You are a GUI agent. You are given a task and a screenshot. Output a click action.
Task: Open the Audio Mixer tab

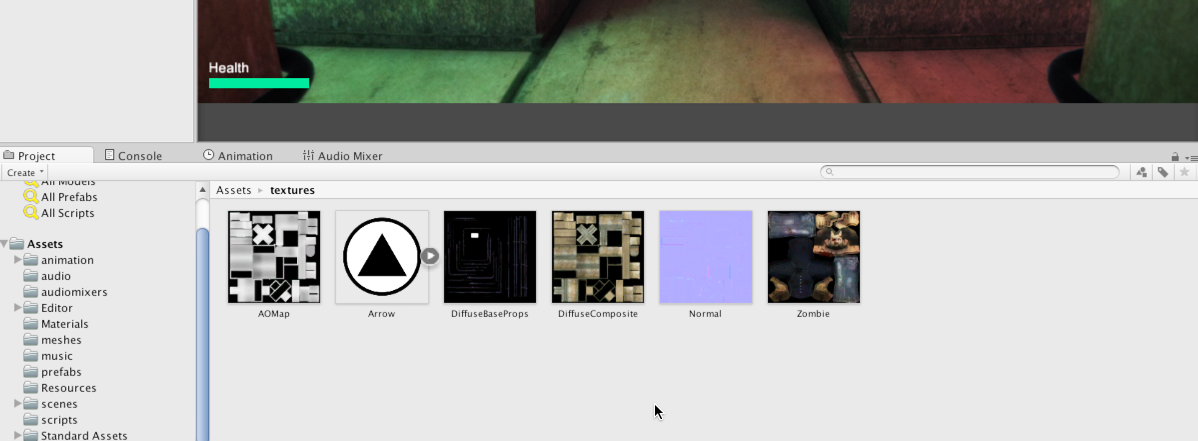(343, 156)
